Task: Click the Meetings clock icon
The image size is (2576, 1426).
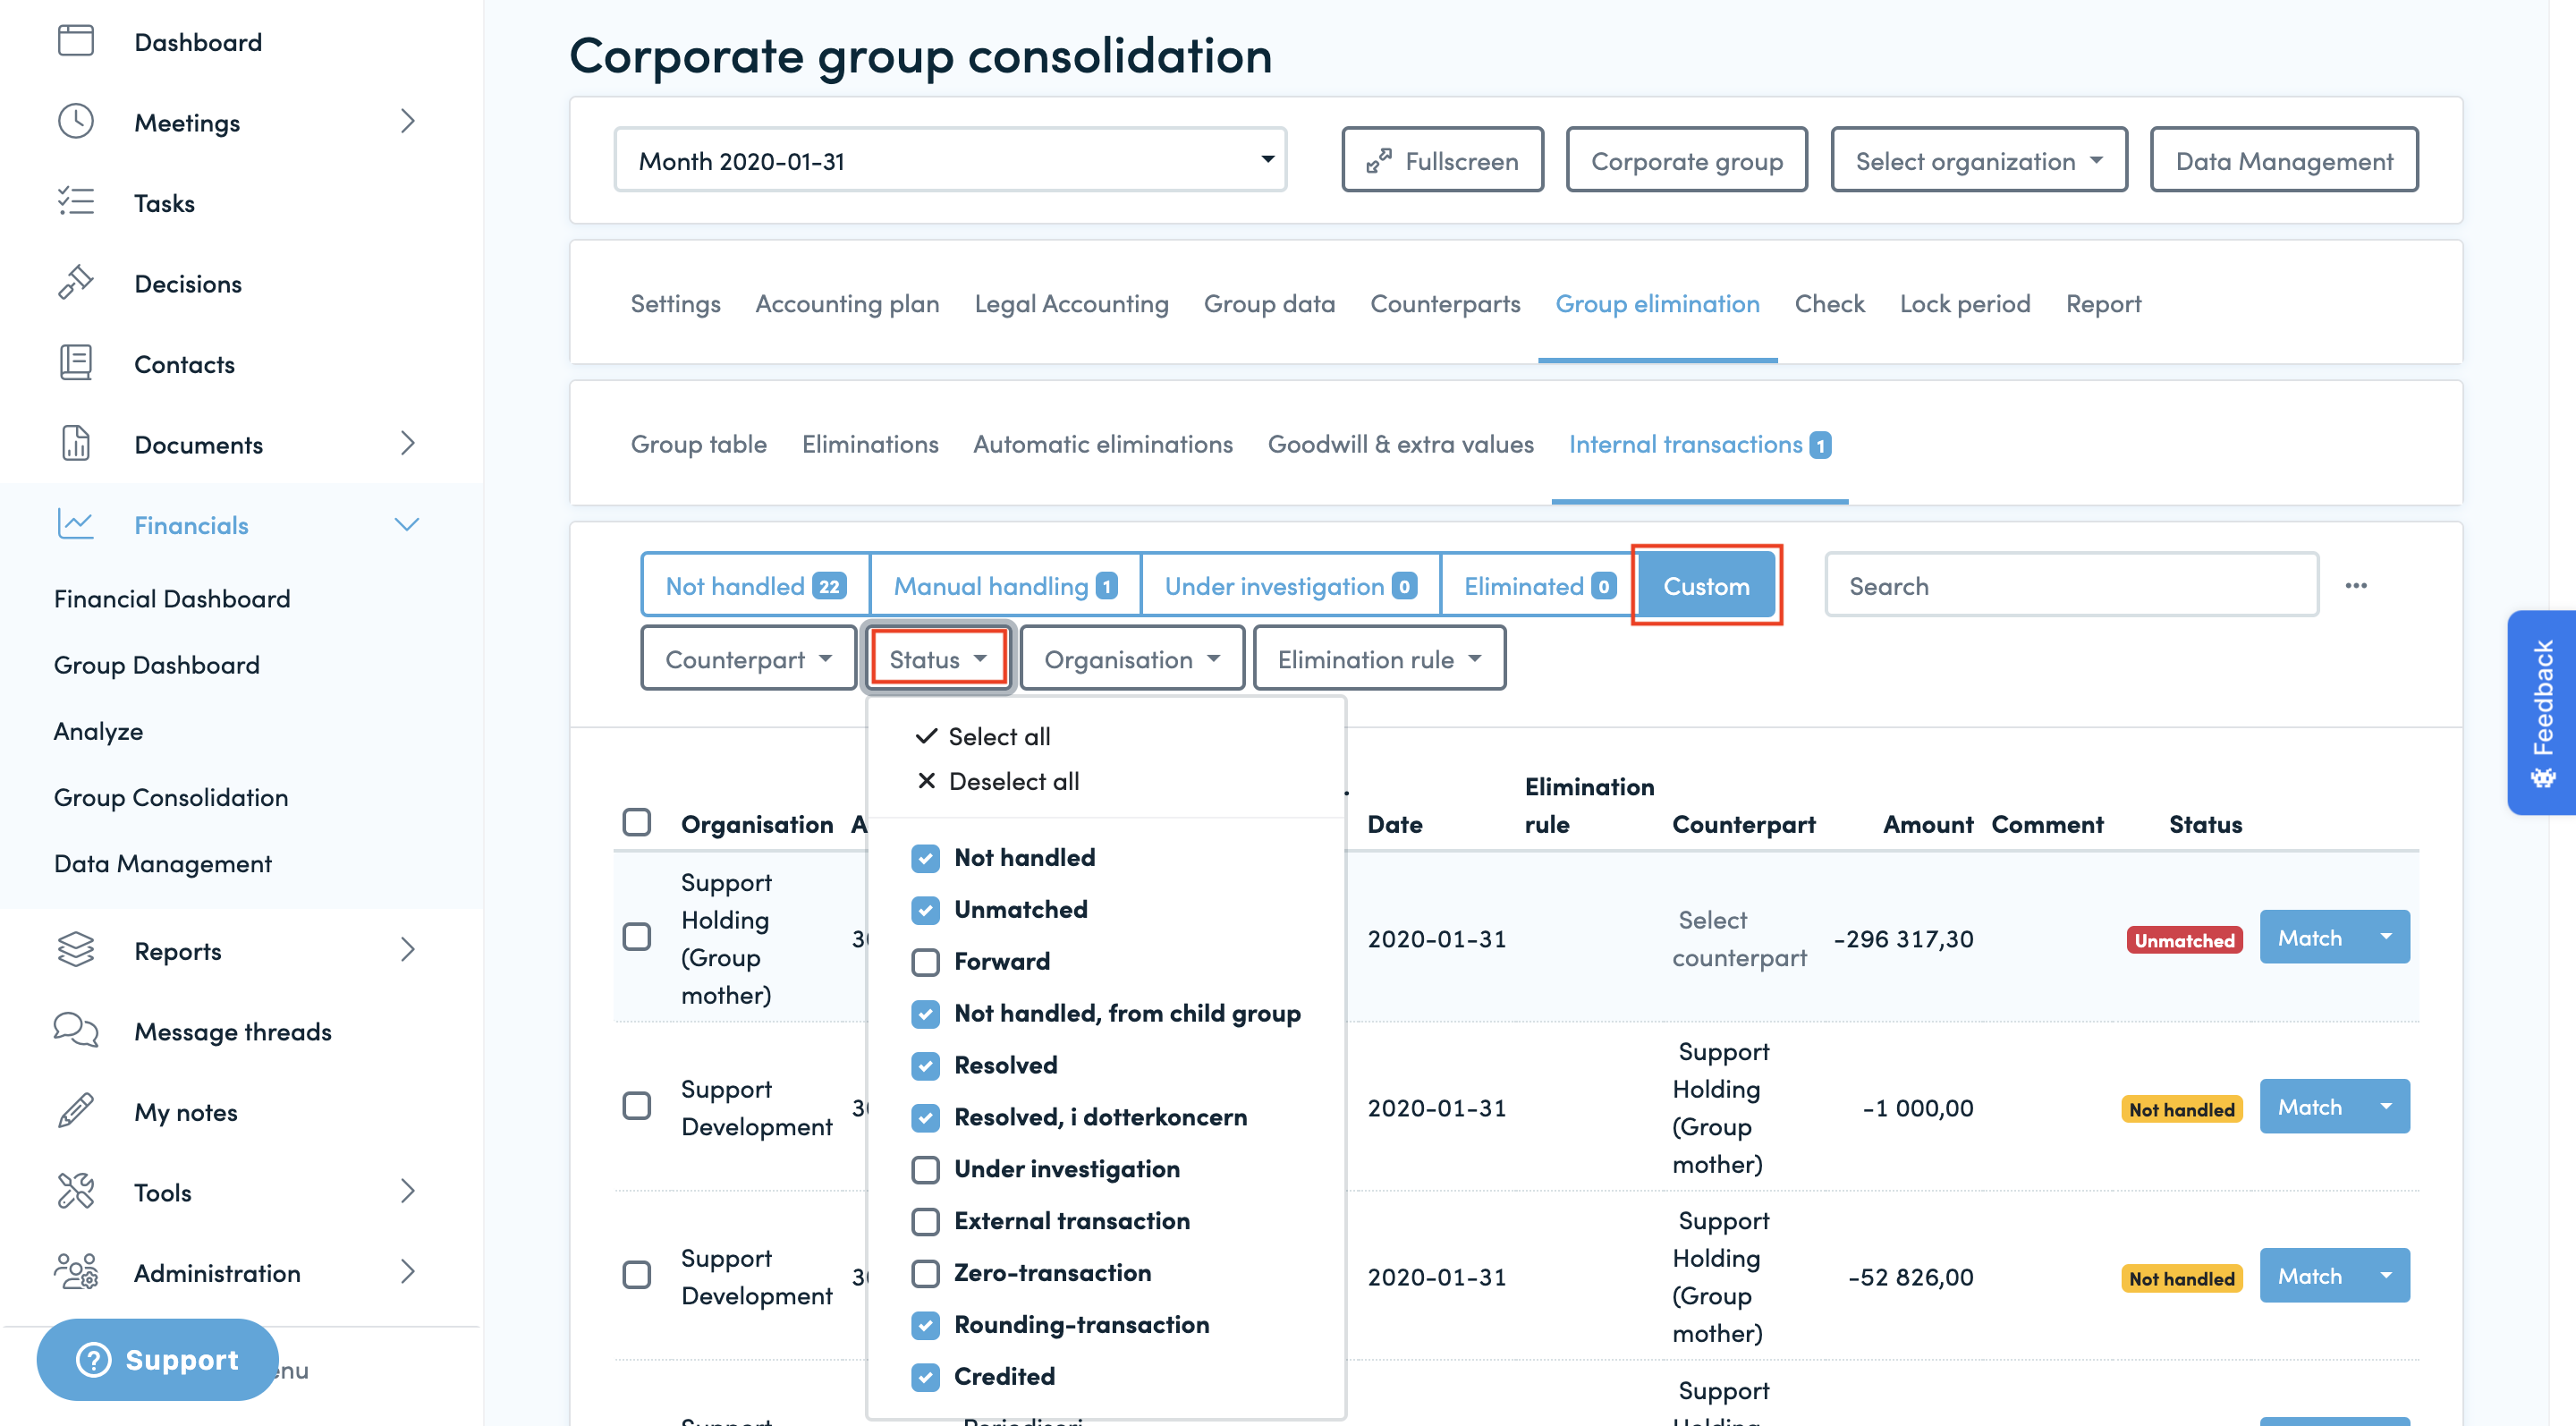Action: (x=76, y=122)
